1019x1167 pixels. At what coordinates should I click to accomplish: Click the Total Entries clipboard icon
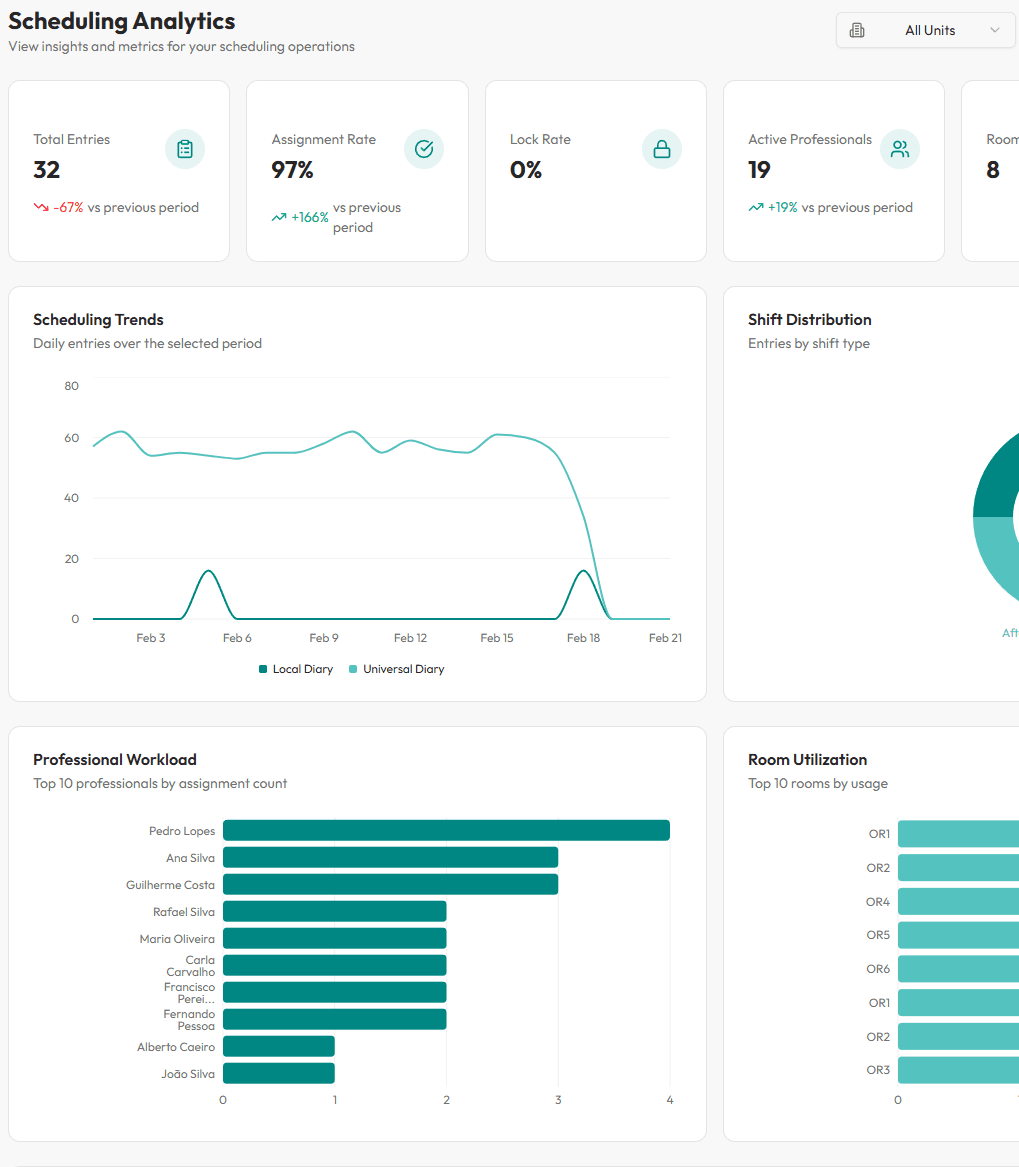(185, 148)
